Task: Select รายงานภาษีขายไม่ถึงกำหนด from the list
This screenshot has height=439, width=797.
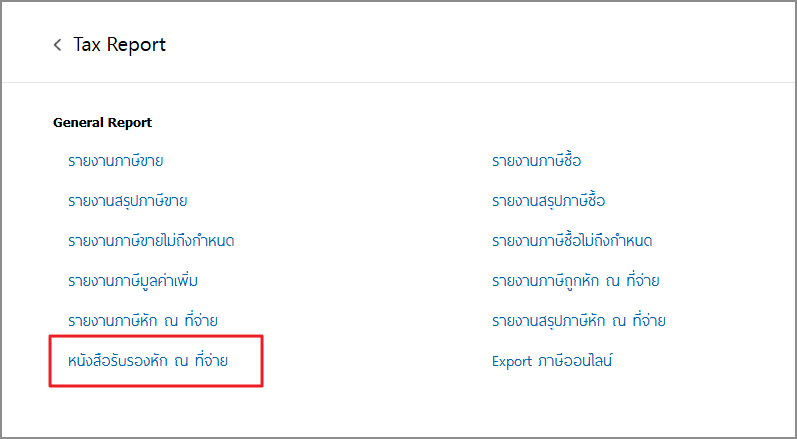Action: point(151,241)
